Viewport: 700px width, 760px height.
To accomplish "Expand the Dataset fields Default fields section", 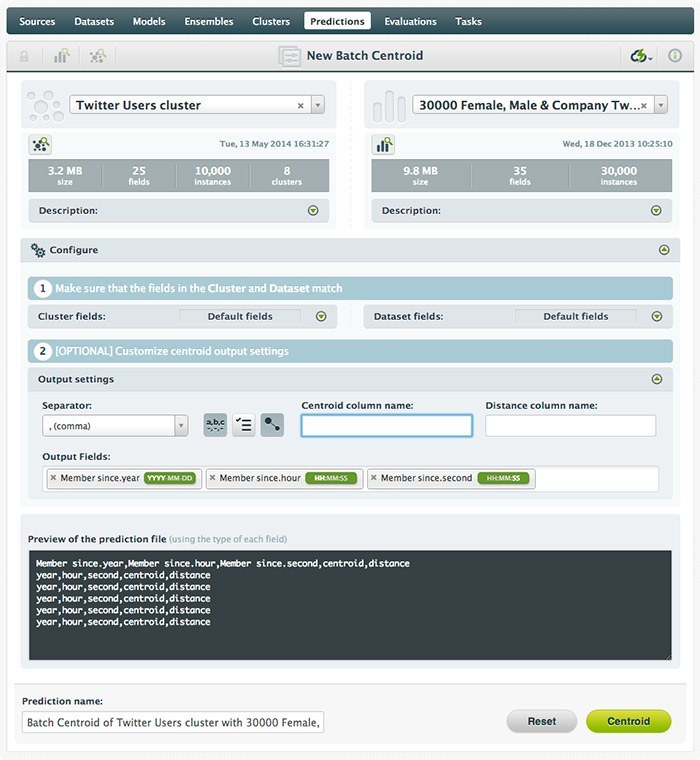I will tap(657, 316).
